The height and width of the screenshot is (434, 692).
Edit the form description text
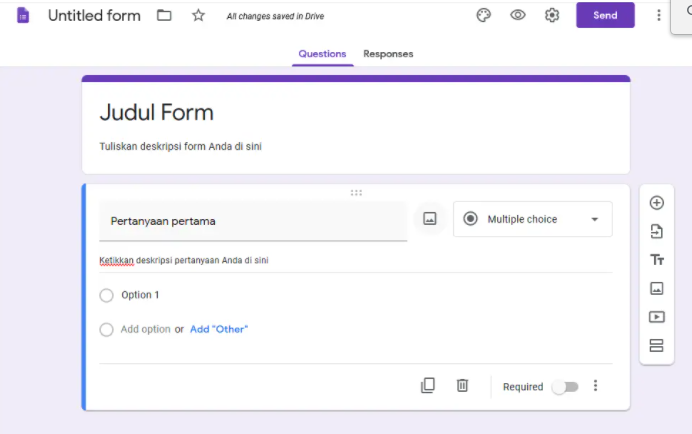181,147
